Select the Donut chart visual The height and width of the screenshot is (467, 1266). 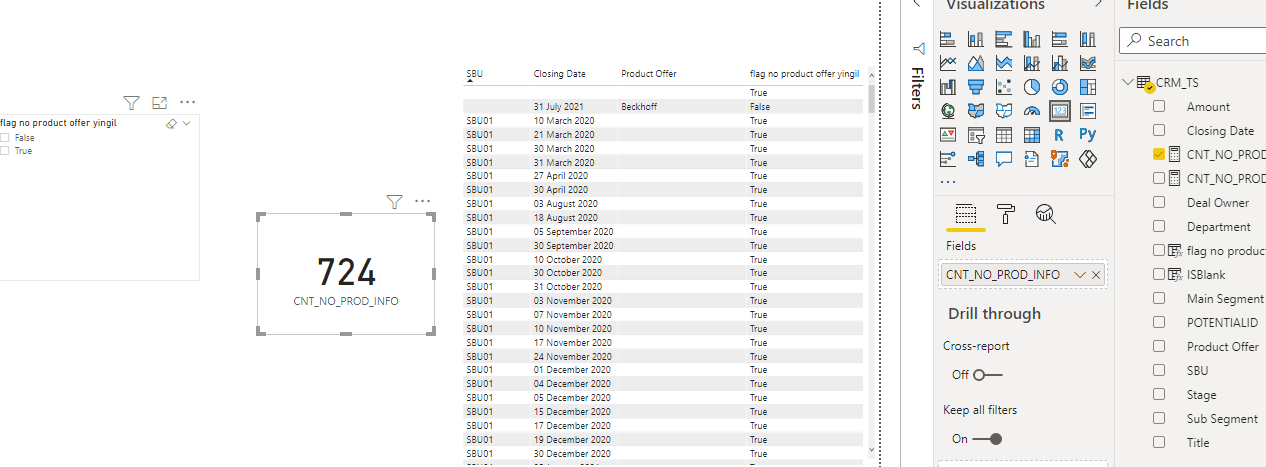tap(1060, 87)
